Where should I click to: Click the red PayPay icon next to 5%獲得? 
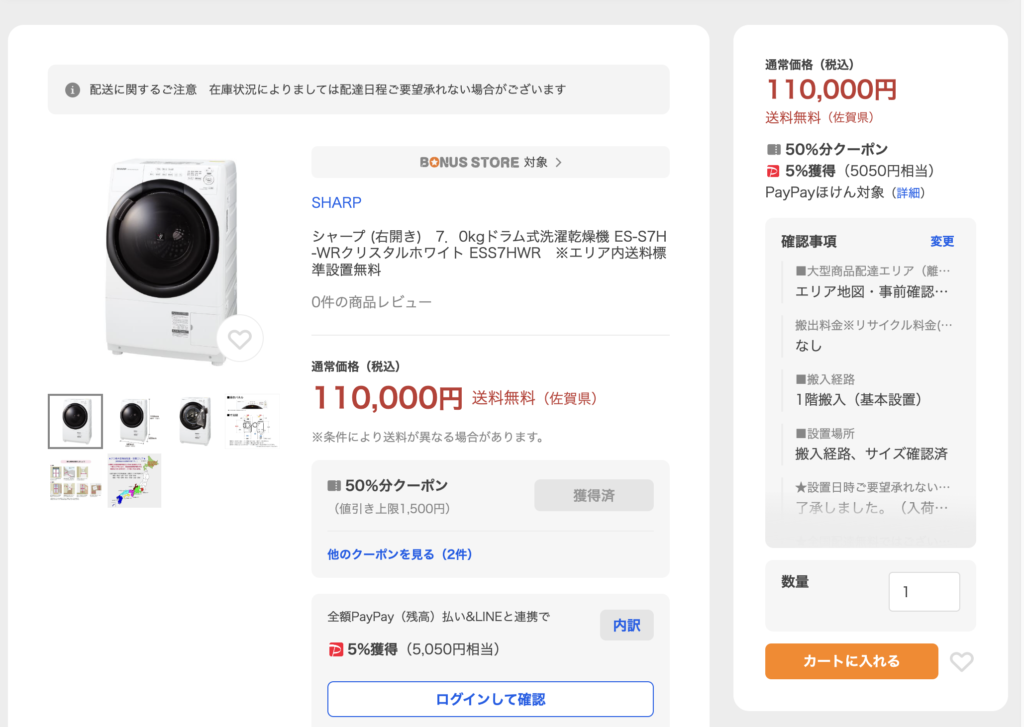[335, 650]
